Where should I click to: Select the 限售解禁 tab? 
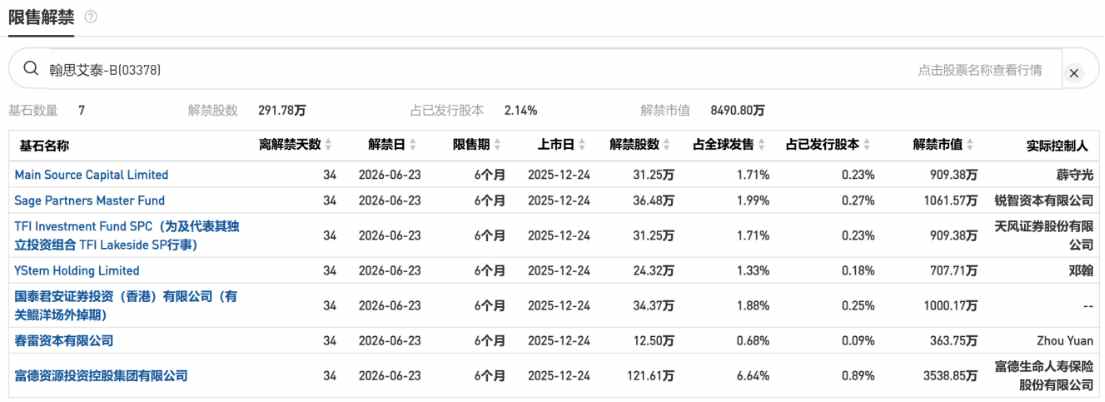(41, 17)
